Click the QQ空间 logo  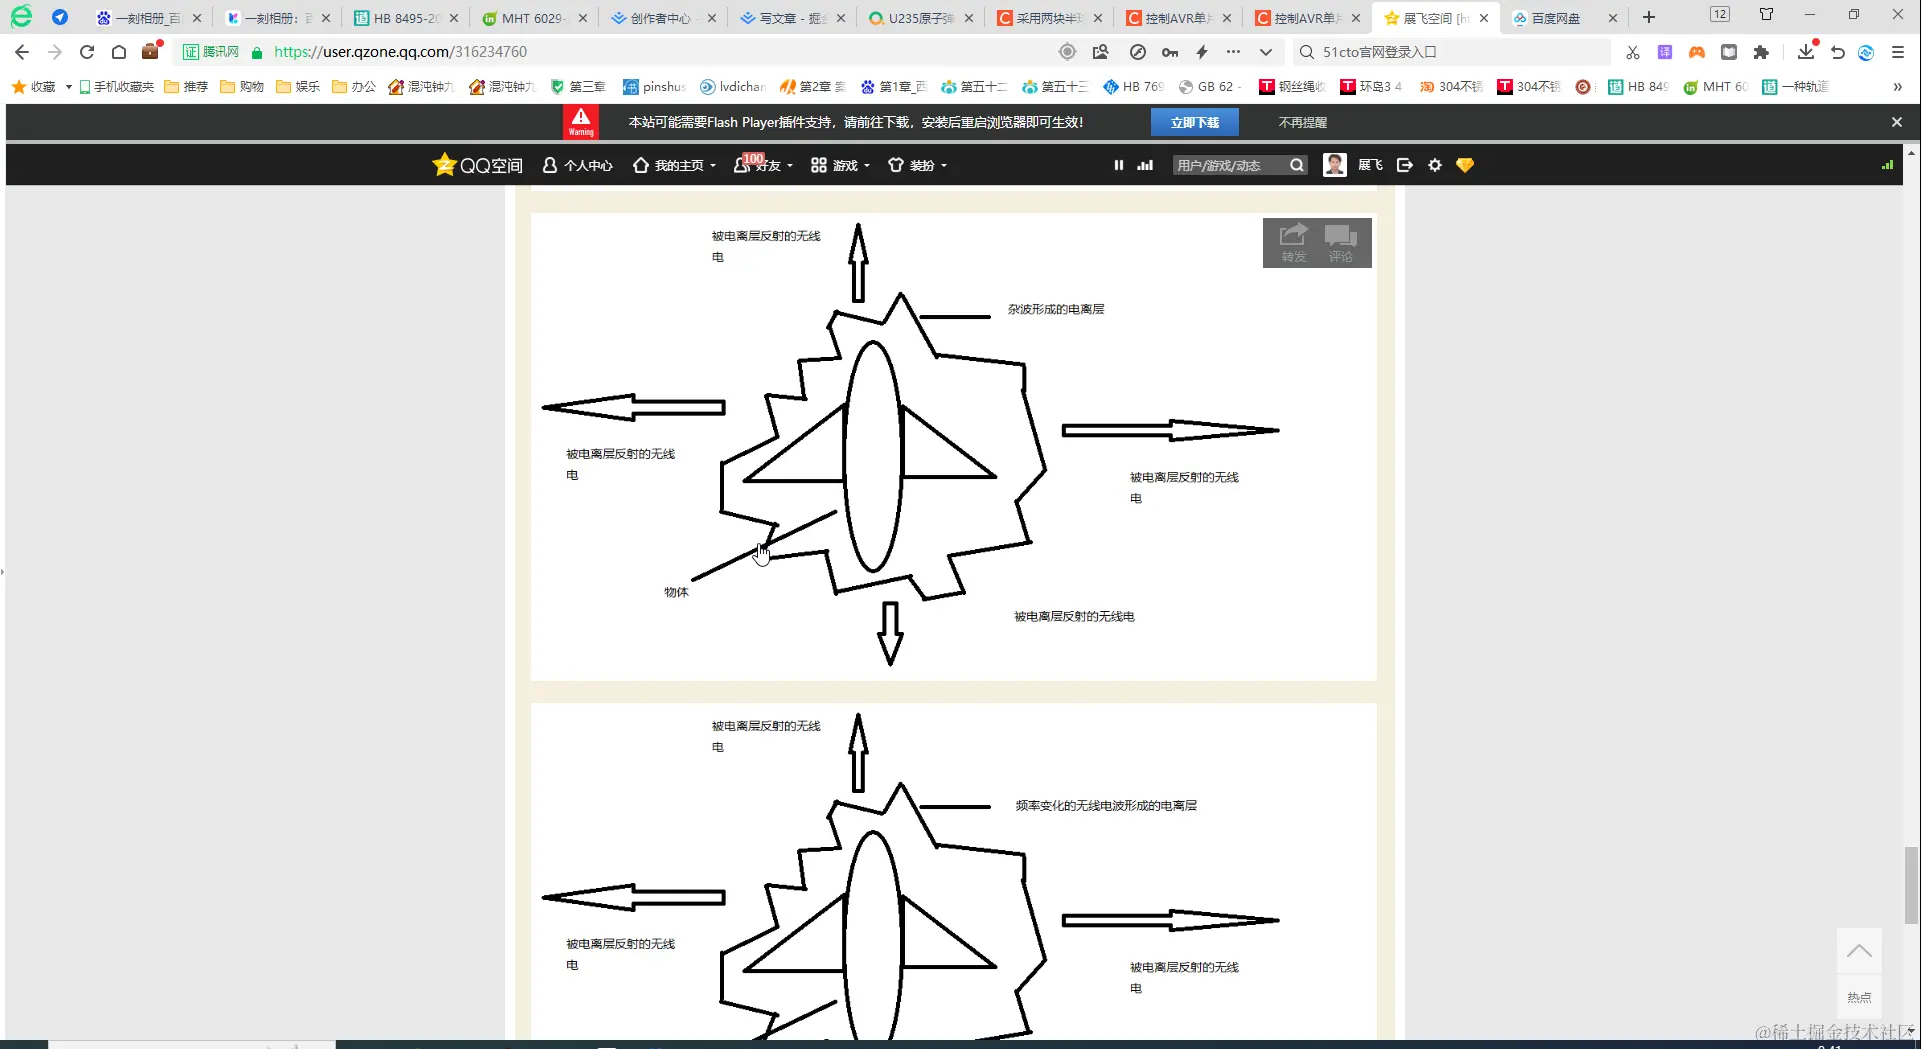(477, 165)
